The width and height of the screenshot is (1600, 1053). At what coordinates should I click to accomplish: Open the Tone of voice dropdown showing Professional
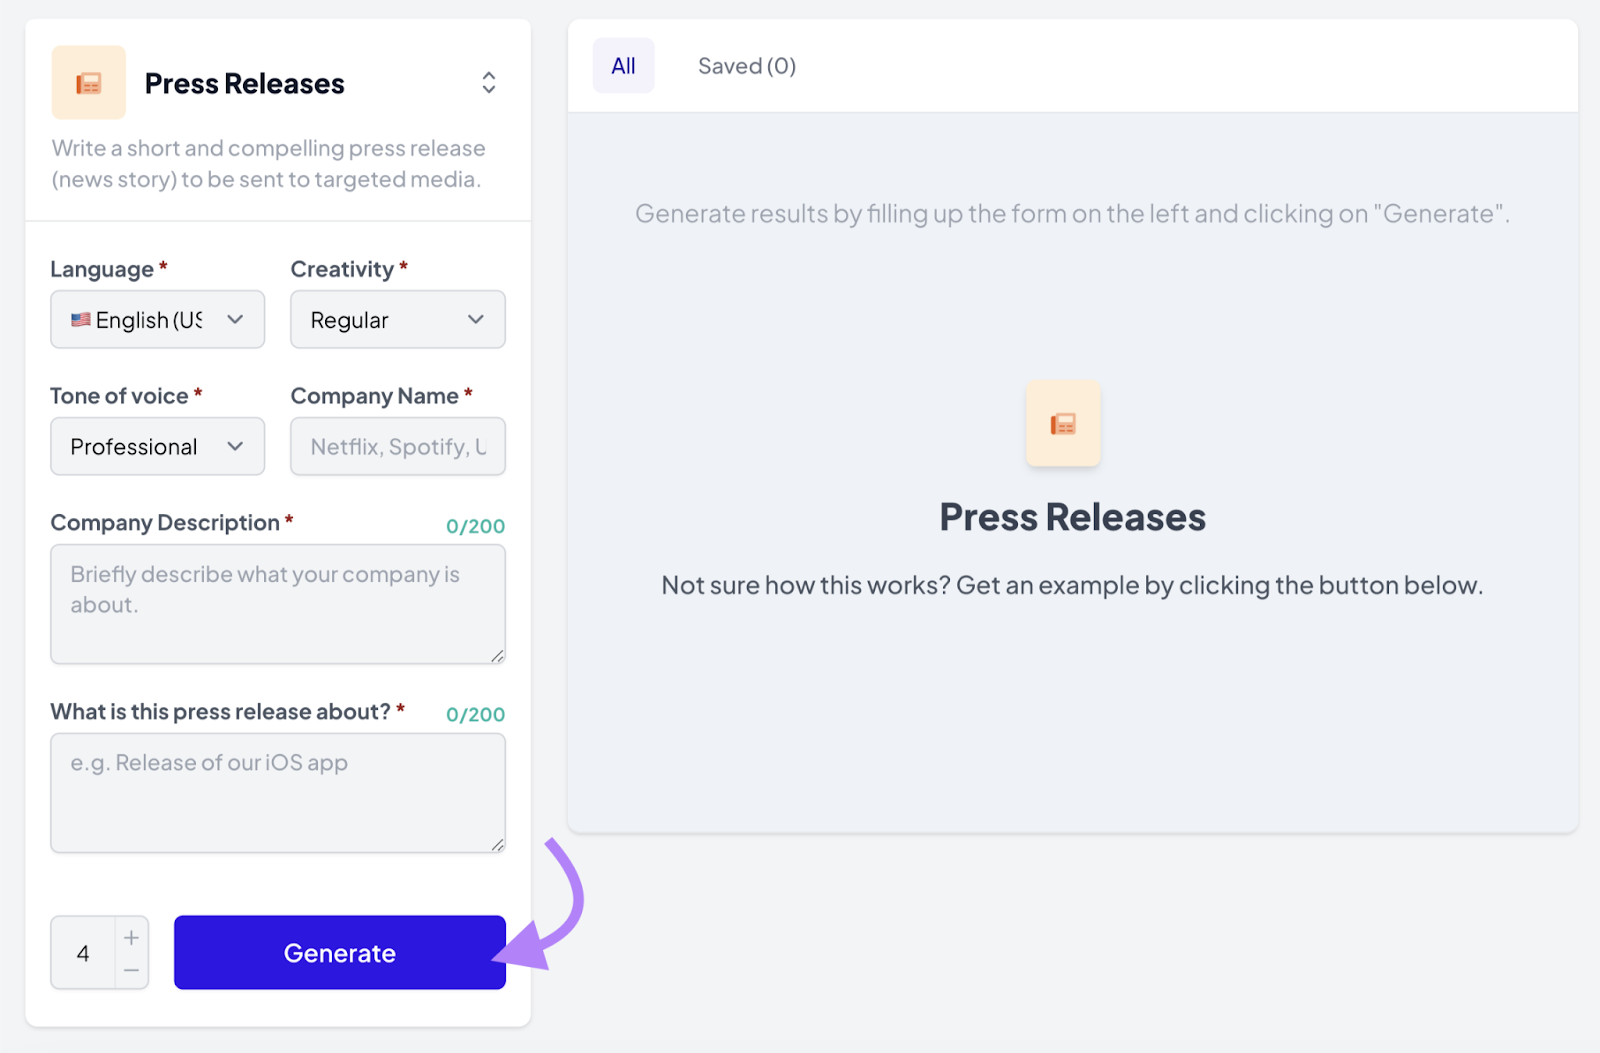[x=157, y=446]
